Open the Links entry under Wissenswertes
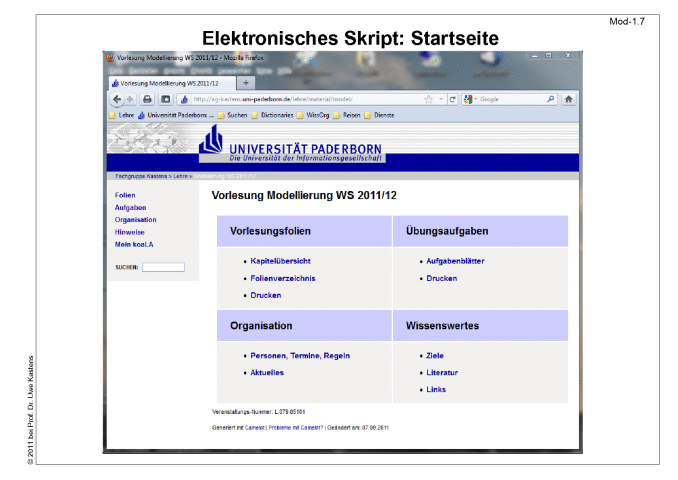 coord(436,390)
